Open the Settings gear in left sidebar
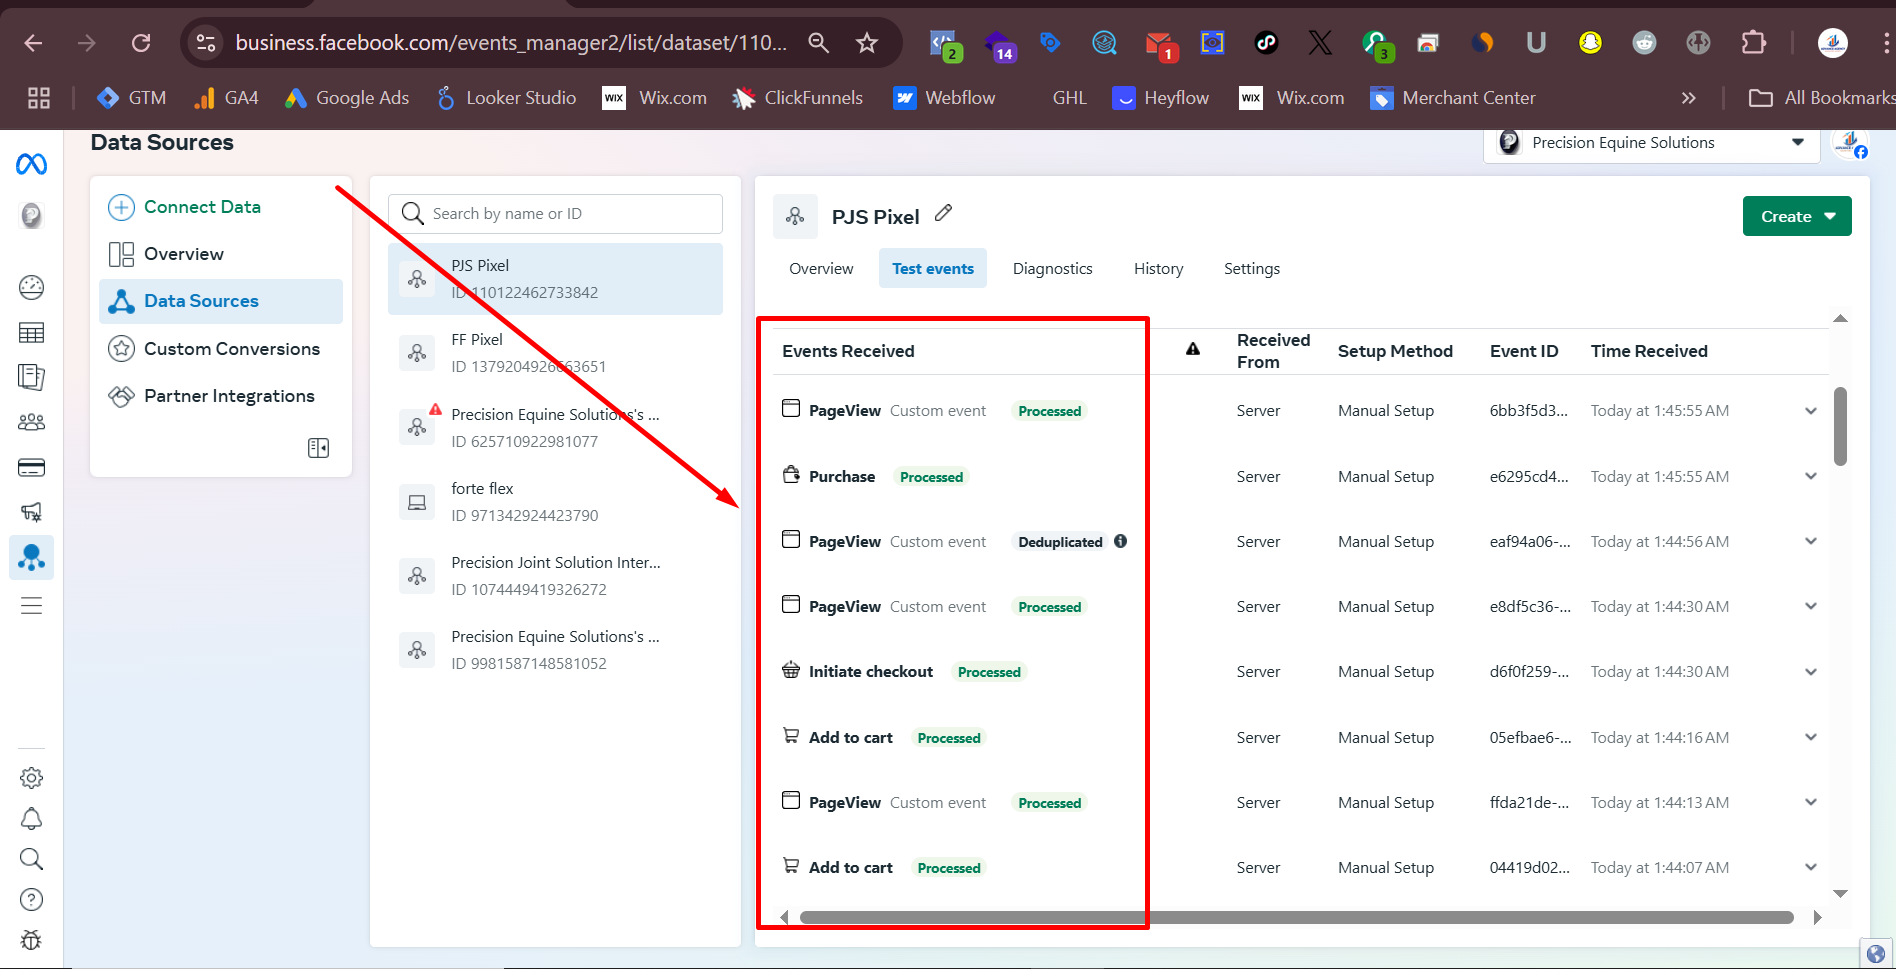Image resolution: width=1896 pixels, height=969 pixels. point(31,777)
